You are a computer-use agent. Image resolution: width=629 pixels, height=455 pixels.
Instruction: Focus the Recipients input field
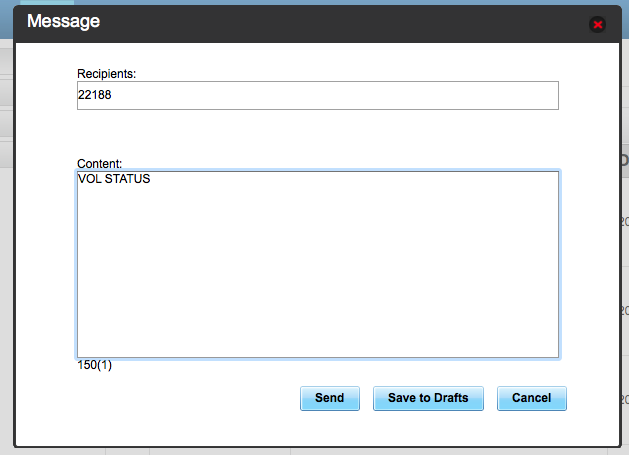click(318, 95)
